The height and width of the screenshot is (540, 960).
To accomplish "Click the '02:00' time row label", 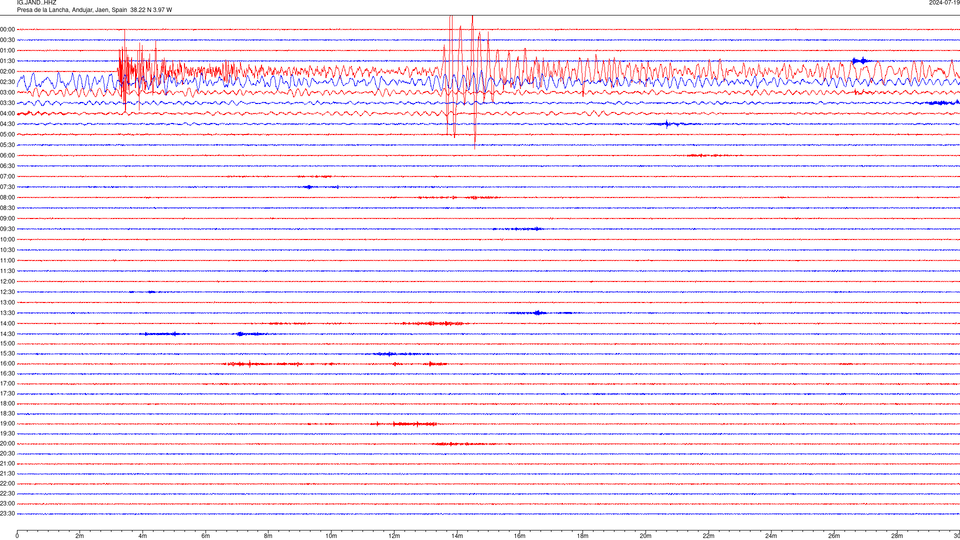I will tap(7, 71).
